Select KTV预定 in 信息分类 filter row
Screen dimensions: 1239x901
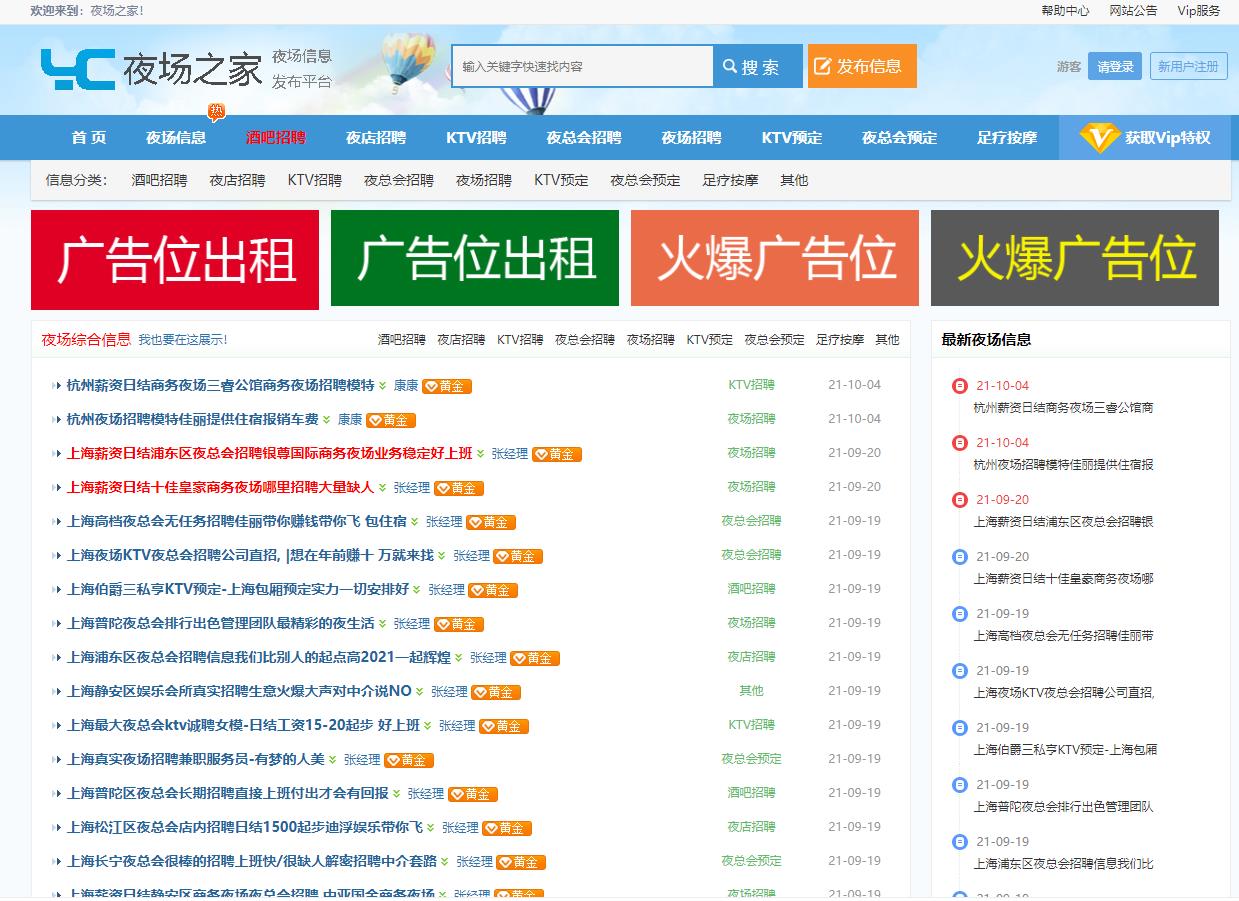(x=561, y=181)
